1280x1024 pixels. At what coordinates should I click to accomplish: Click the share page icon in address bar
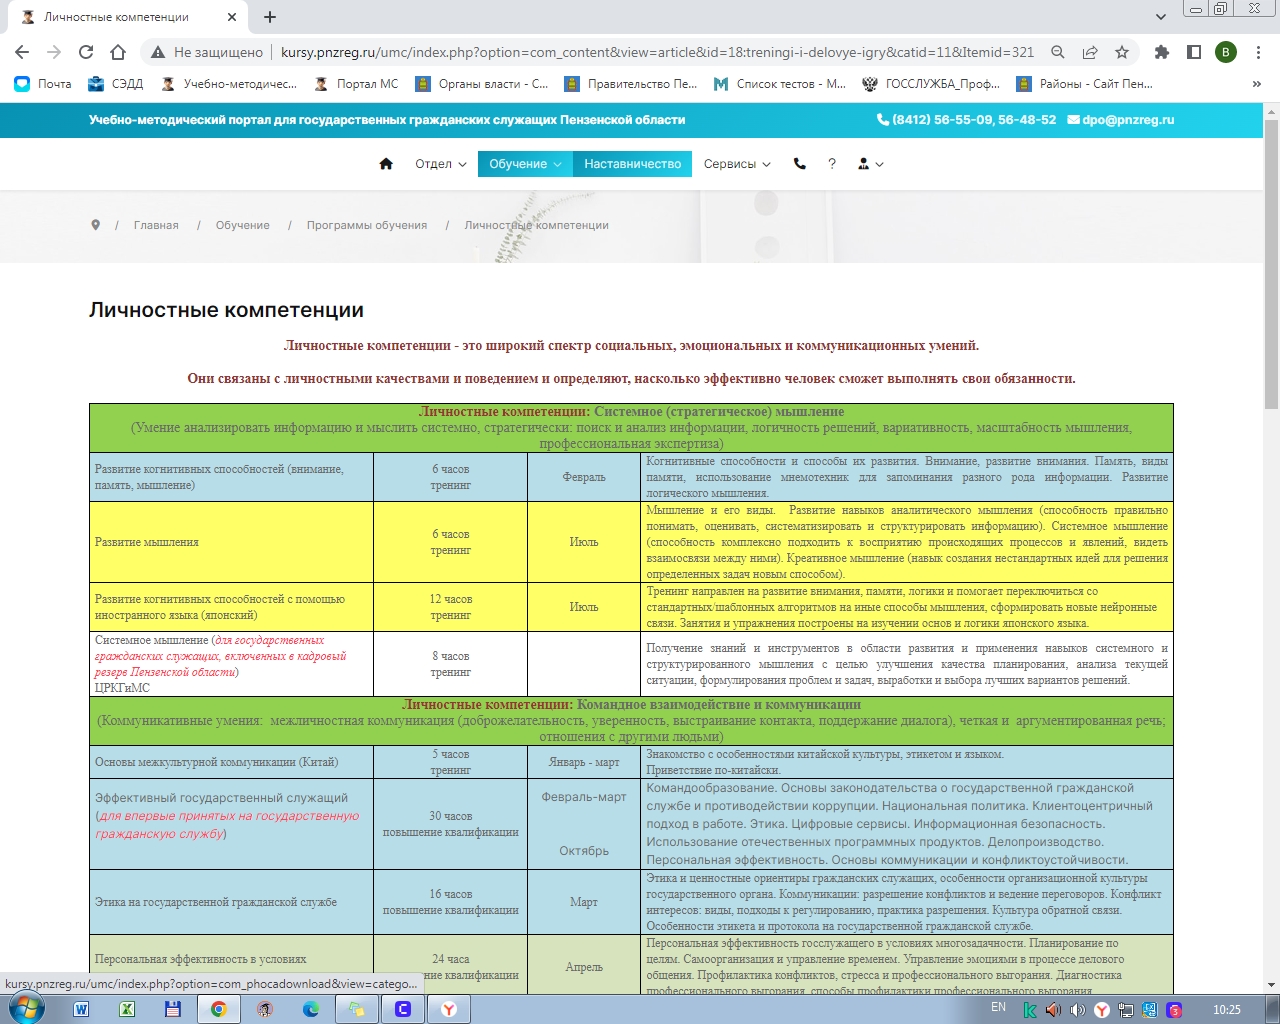1090,52
